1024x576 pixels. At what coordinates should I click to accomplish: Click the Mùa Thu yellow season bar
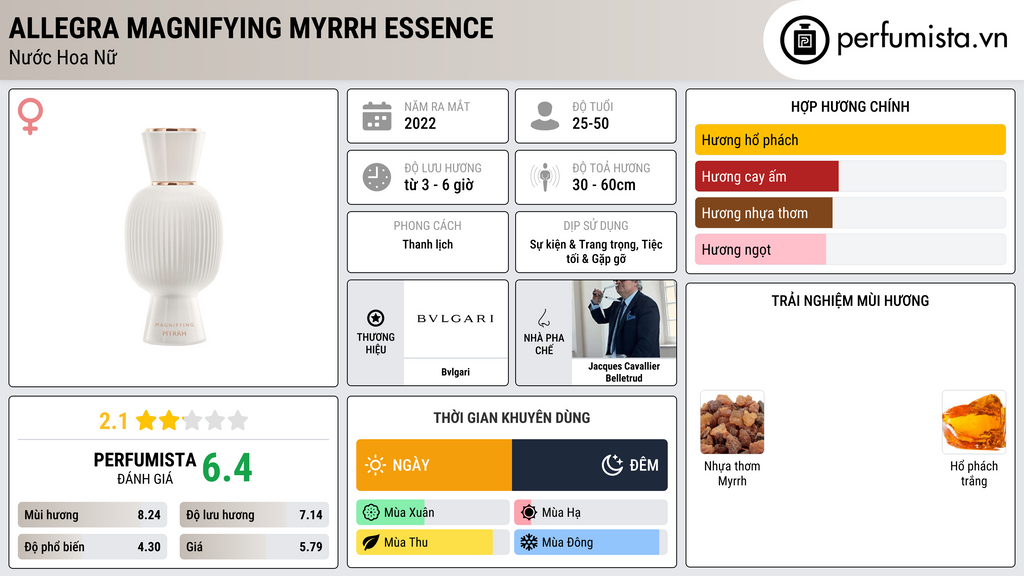coord(433,543)
